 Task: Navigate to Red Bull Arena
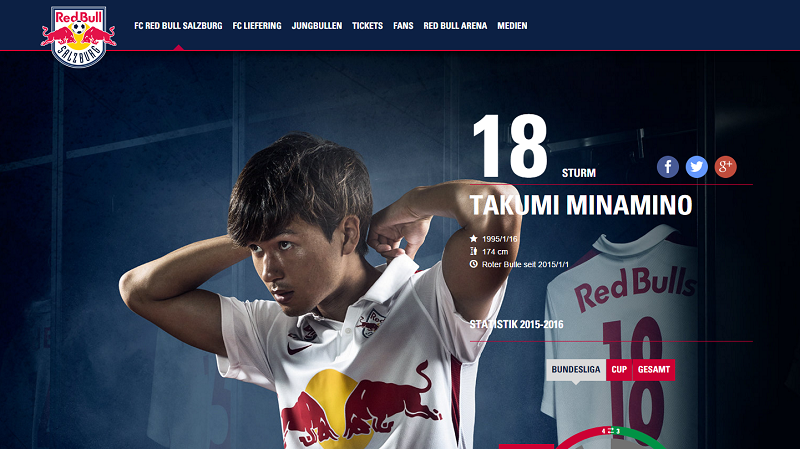click(x=455, y=26)
